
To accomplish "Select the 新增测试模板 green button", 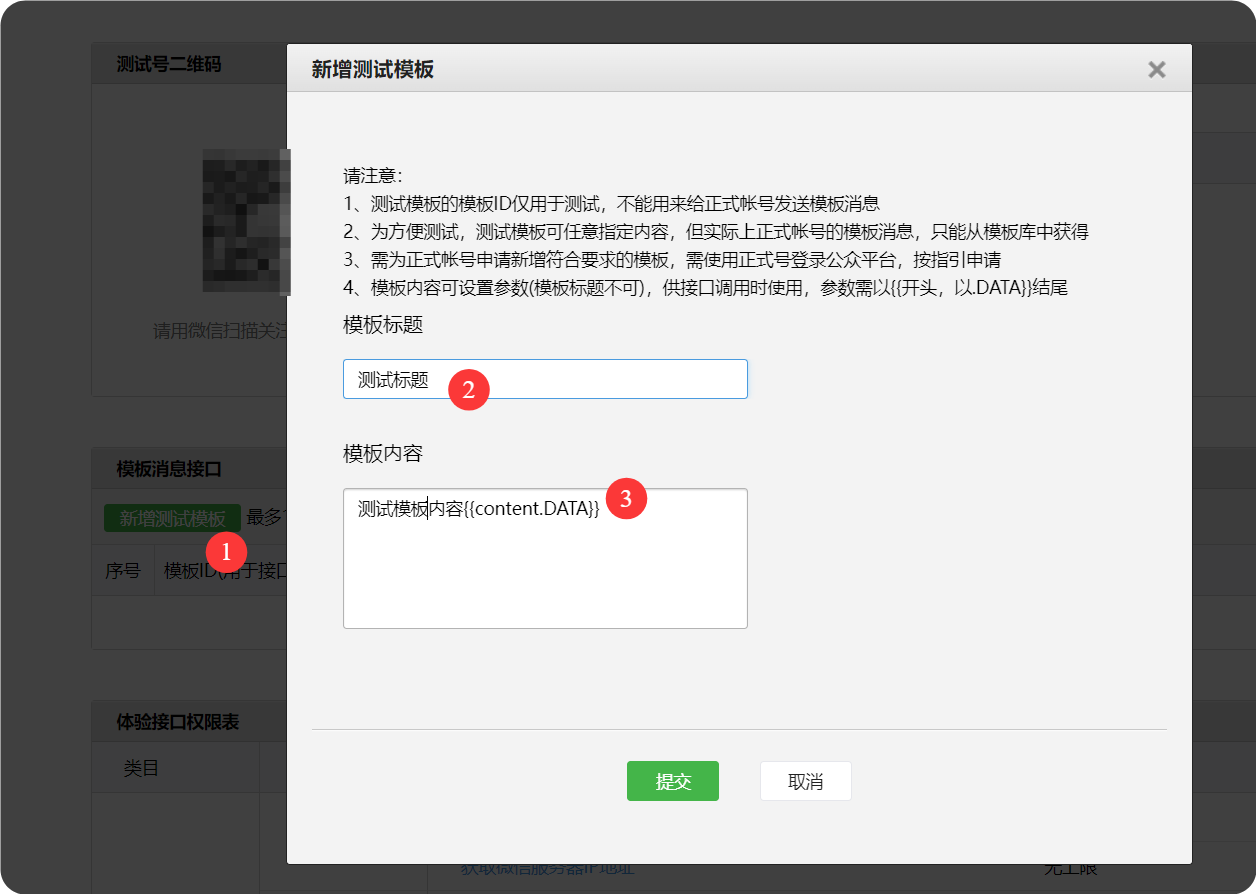I will (172, 518).
